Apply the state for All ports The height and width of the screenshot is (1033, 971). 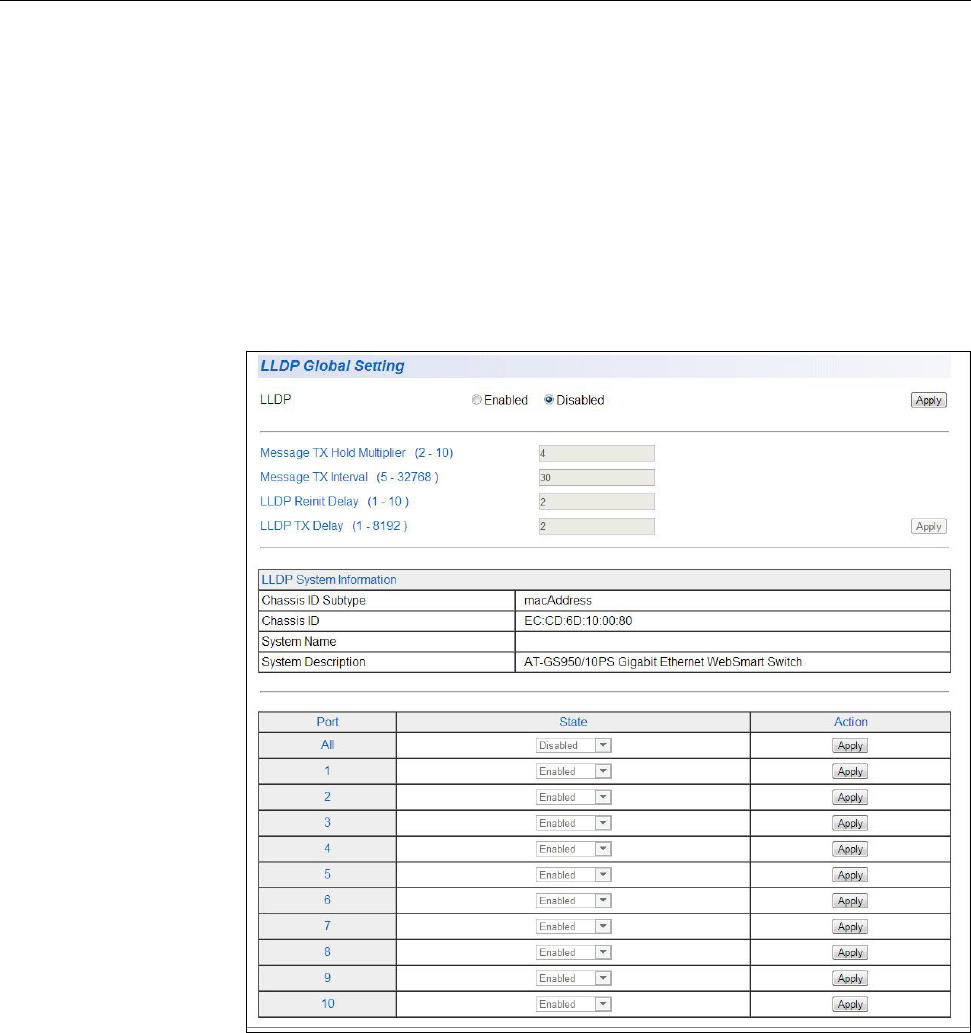pyautogui.click(x=850, y=746)
